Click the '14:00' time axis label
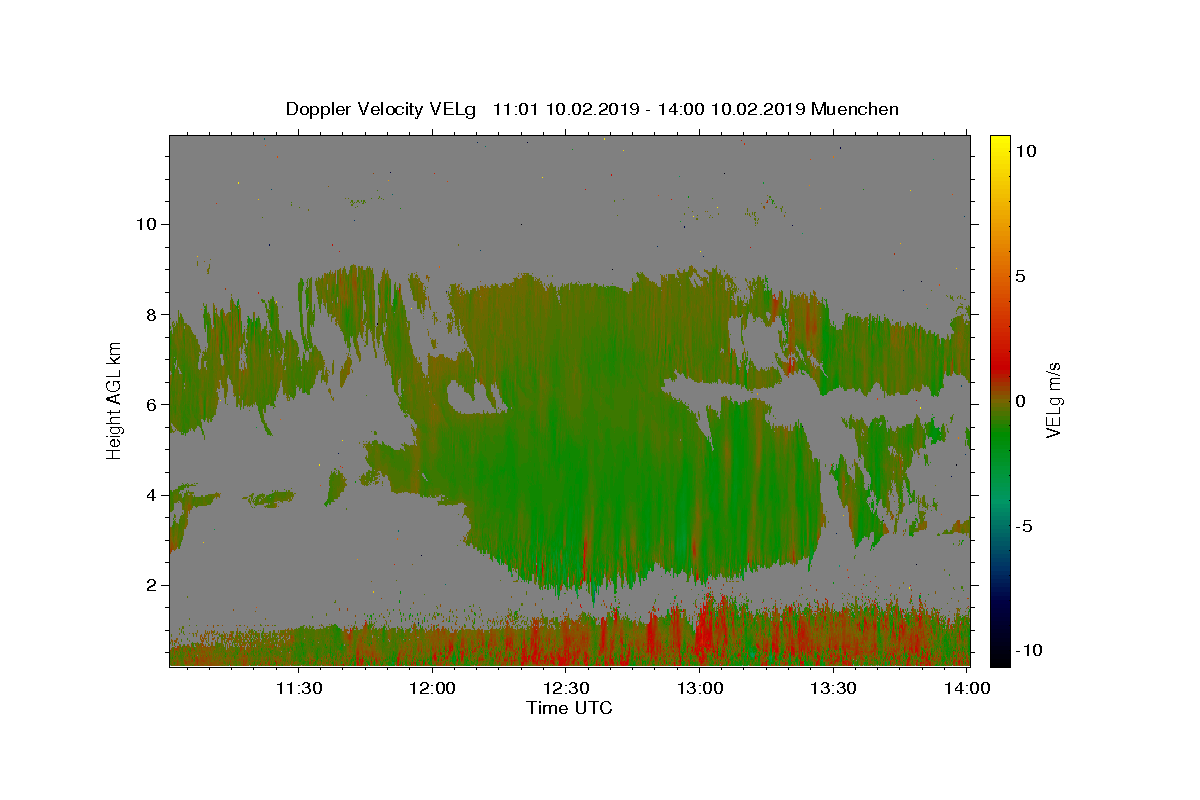The width and height of the screenshot is (1200, 800). (x=967, y=688)
